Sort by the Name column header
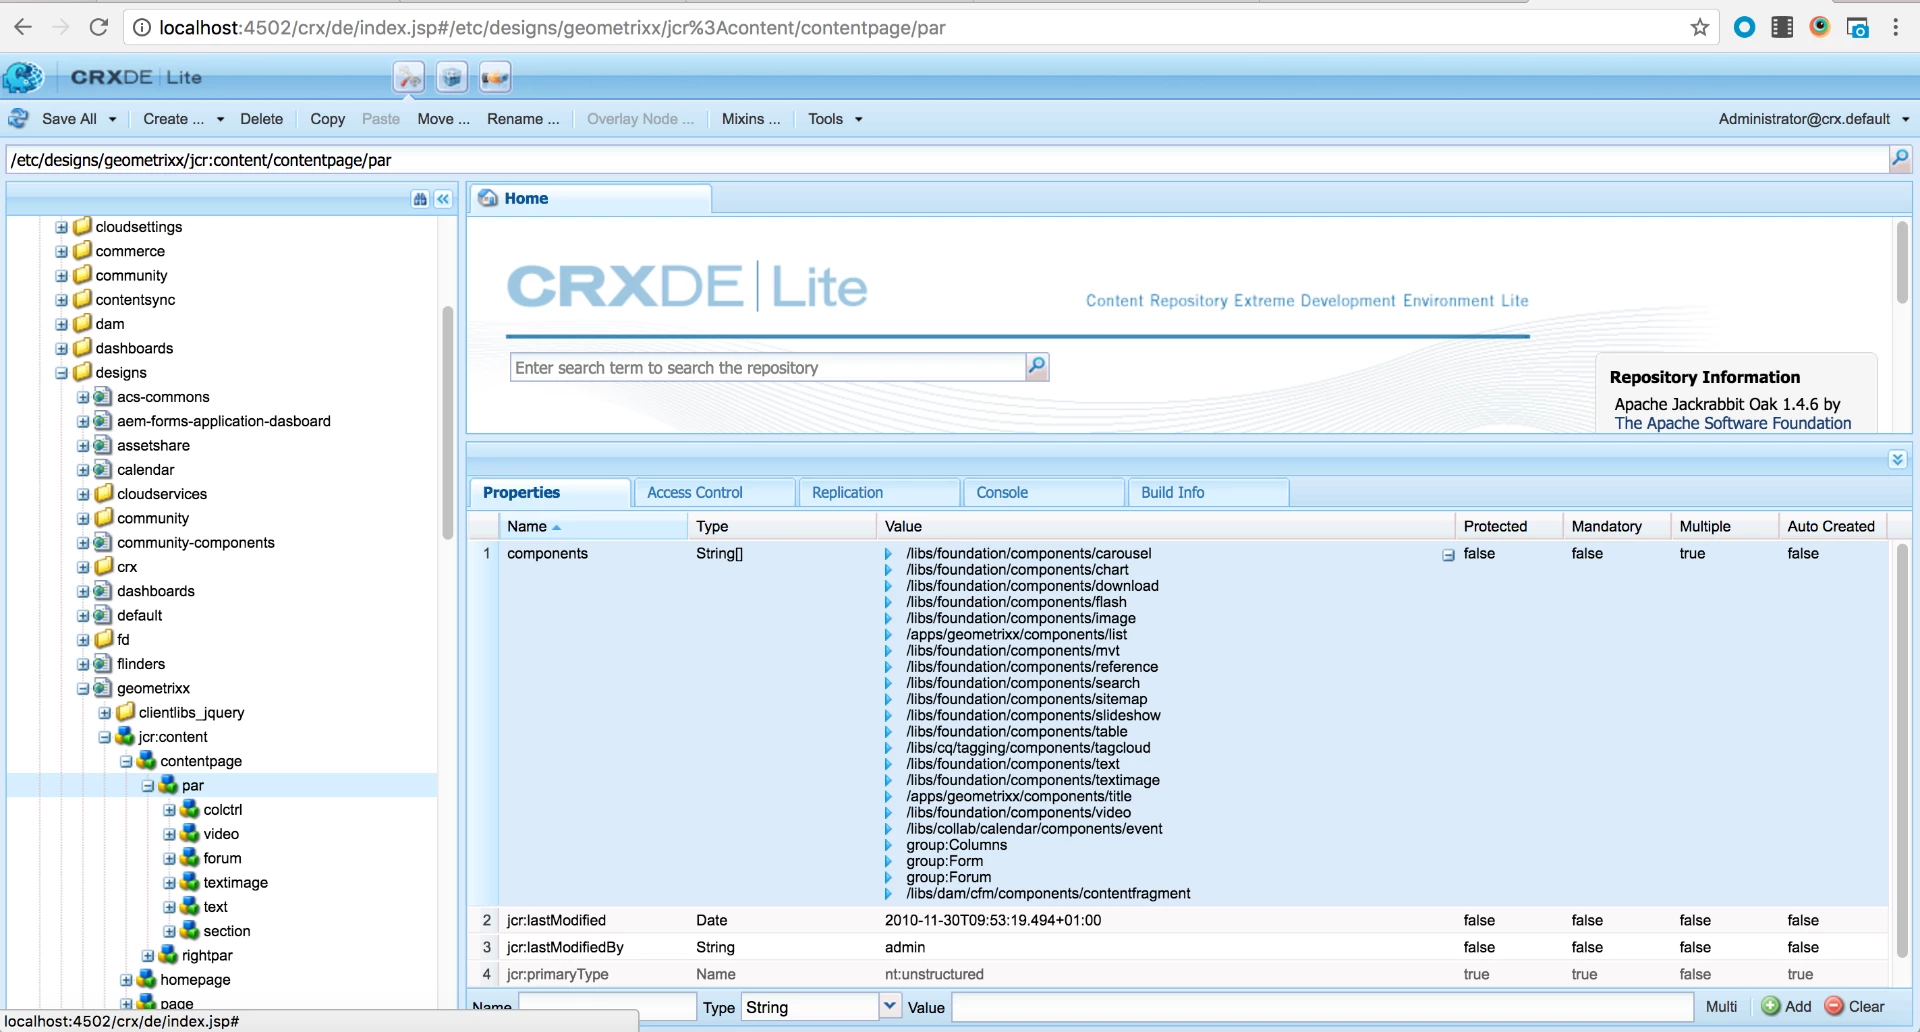The width and height of the screenshot is (1920, 1032). click(592, 526)
